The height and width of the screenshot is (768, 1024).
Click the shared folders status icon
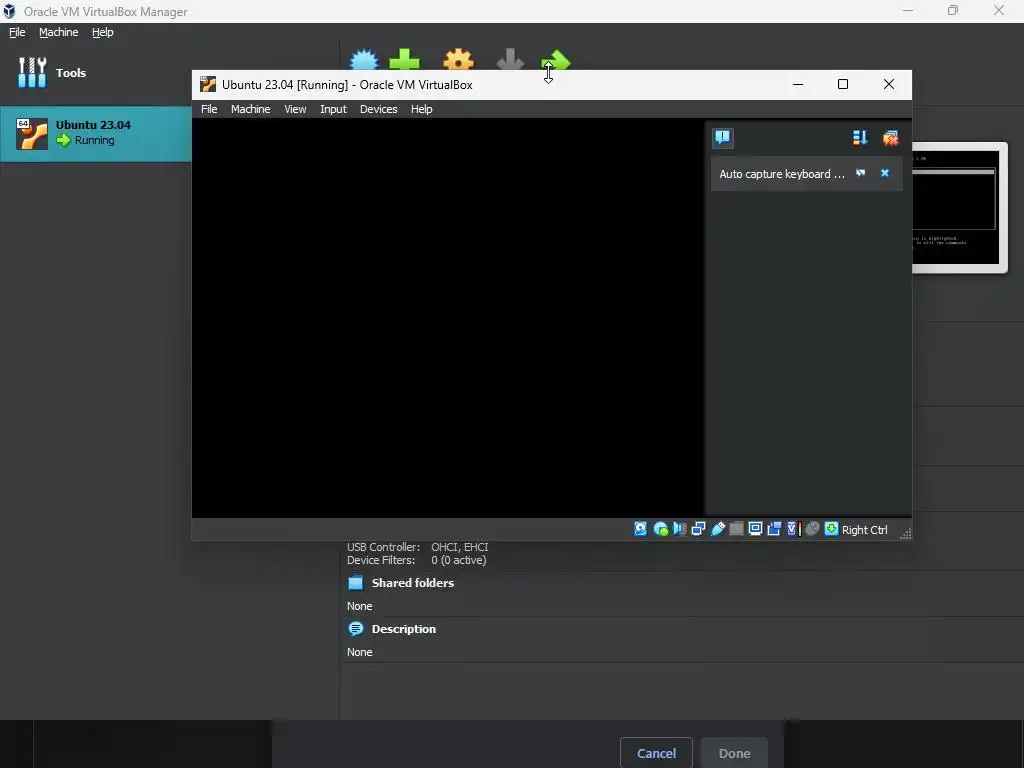(x=736, y=529)
